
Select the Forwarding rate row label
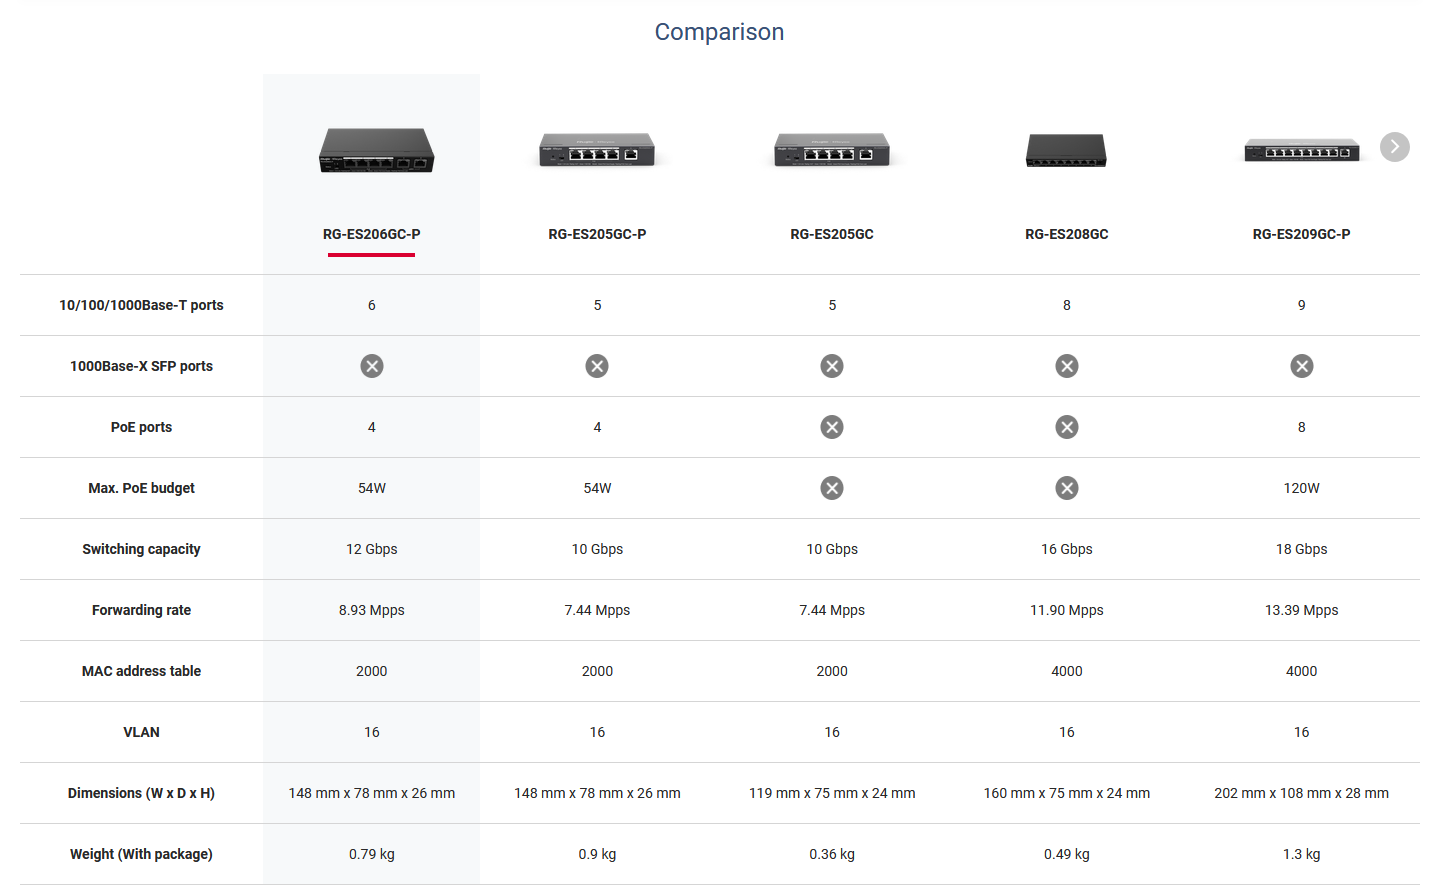[141, 610]
